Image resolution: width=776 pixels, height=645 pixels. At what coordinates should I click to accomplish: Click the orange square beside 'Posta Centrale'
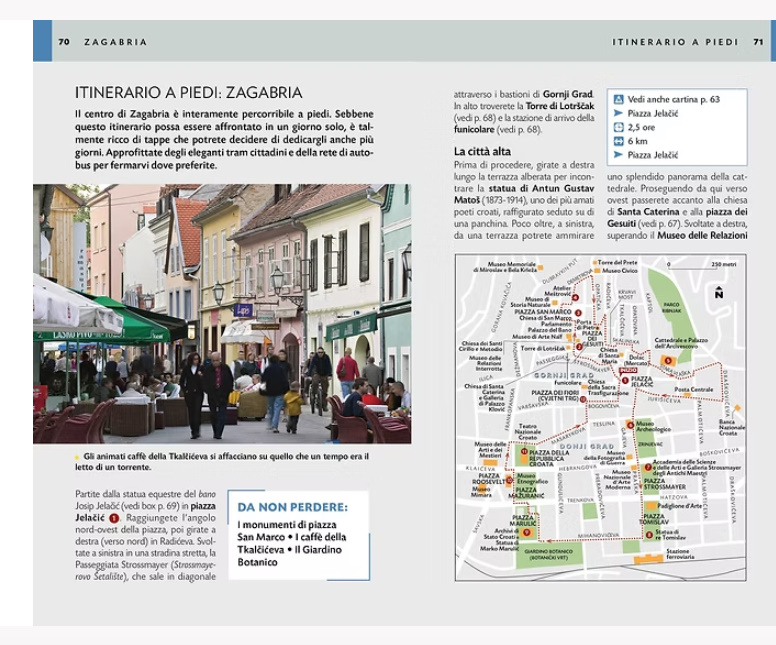pos(687,394)
